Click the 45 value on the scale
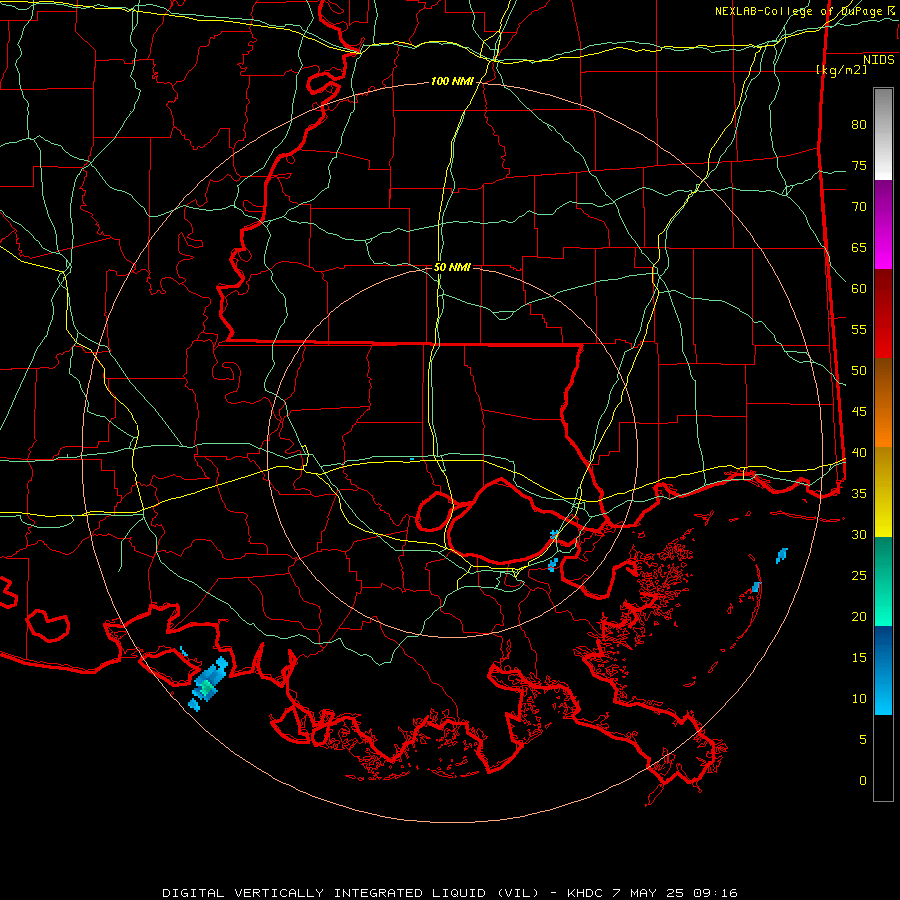Viewport: 900px width, 900px height. click(859, 412)
